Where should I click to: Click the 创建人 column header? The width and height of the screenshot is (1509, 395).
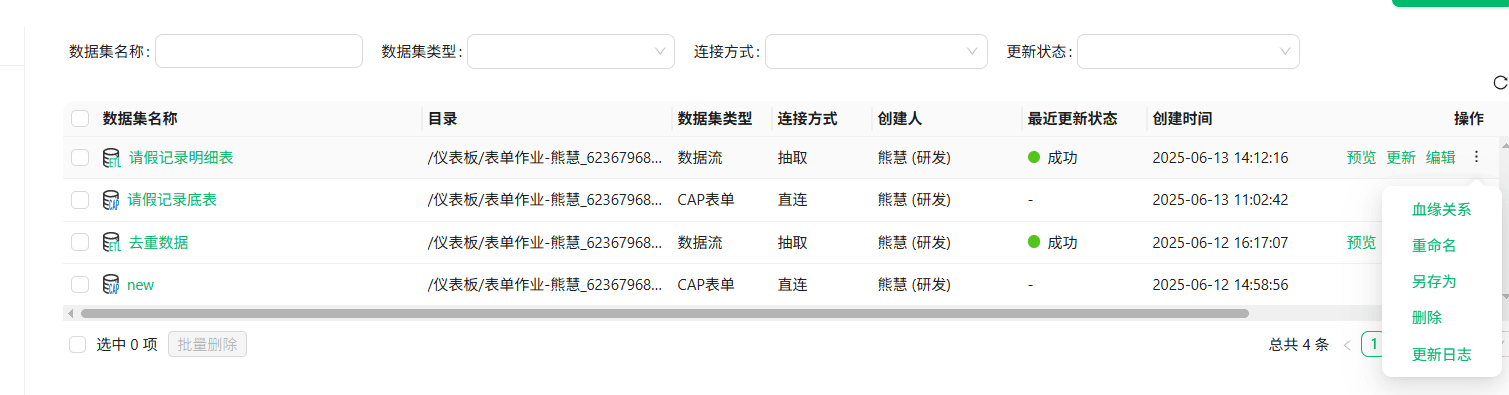[x=899, y=119]
